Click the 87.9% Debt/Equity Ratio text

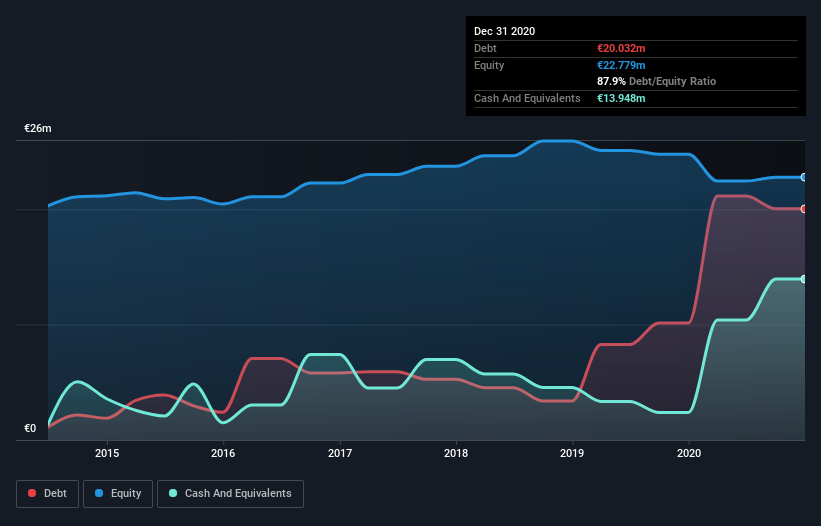pos(657,81)
